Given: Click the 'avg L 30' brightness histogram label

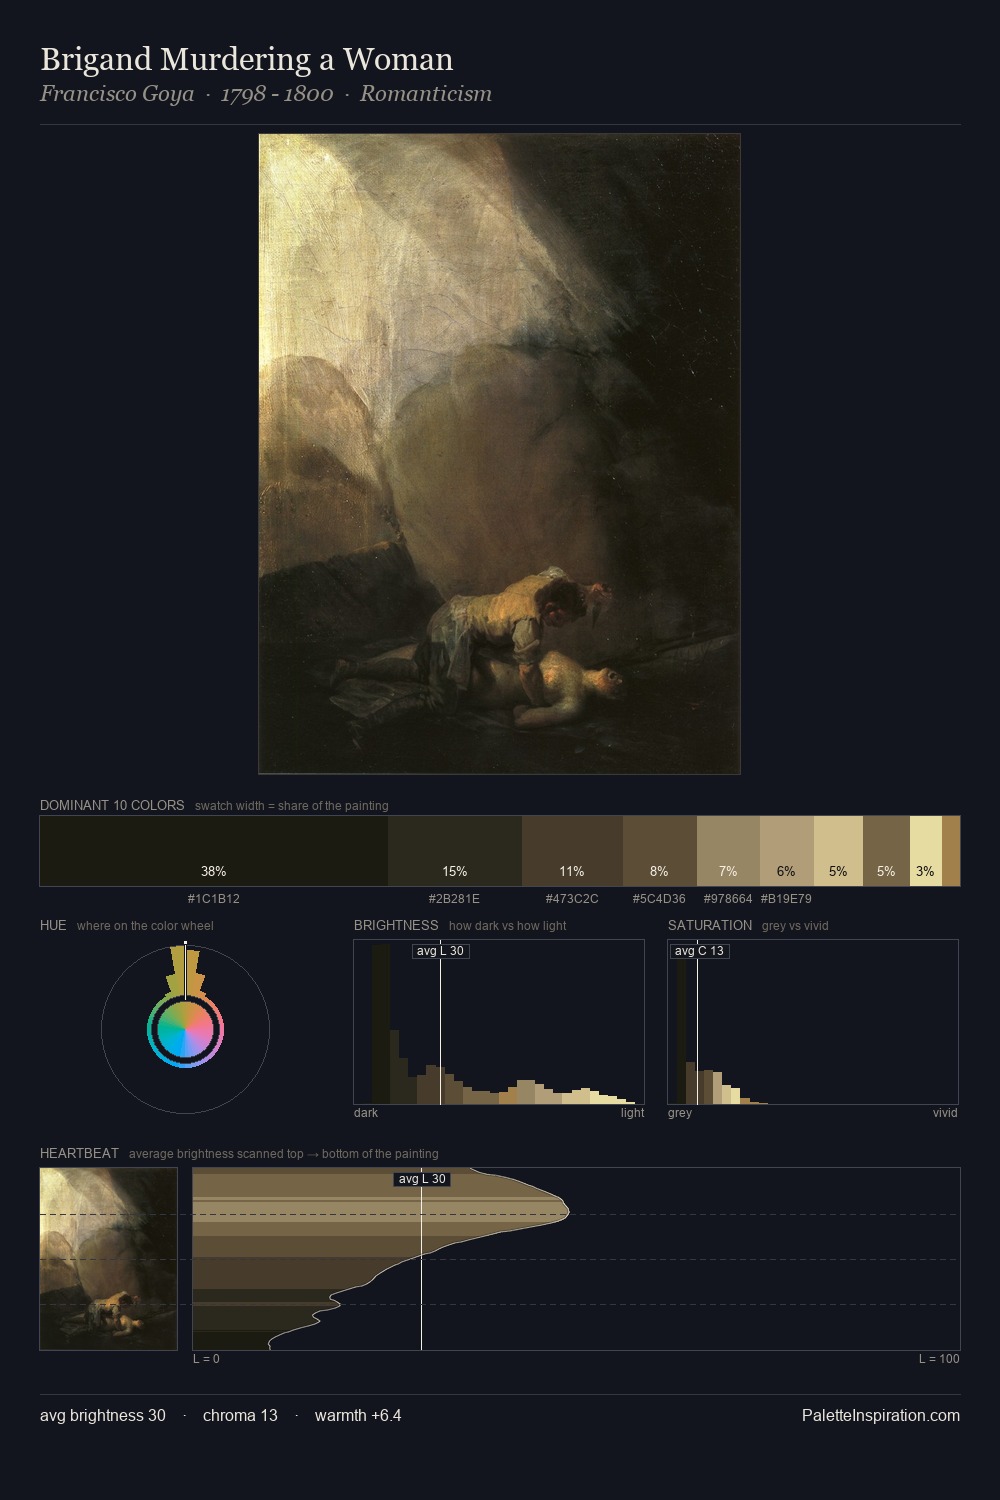Looking at the screenshot, I should pyautogui.click(x=441, y=951).
